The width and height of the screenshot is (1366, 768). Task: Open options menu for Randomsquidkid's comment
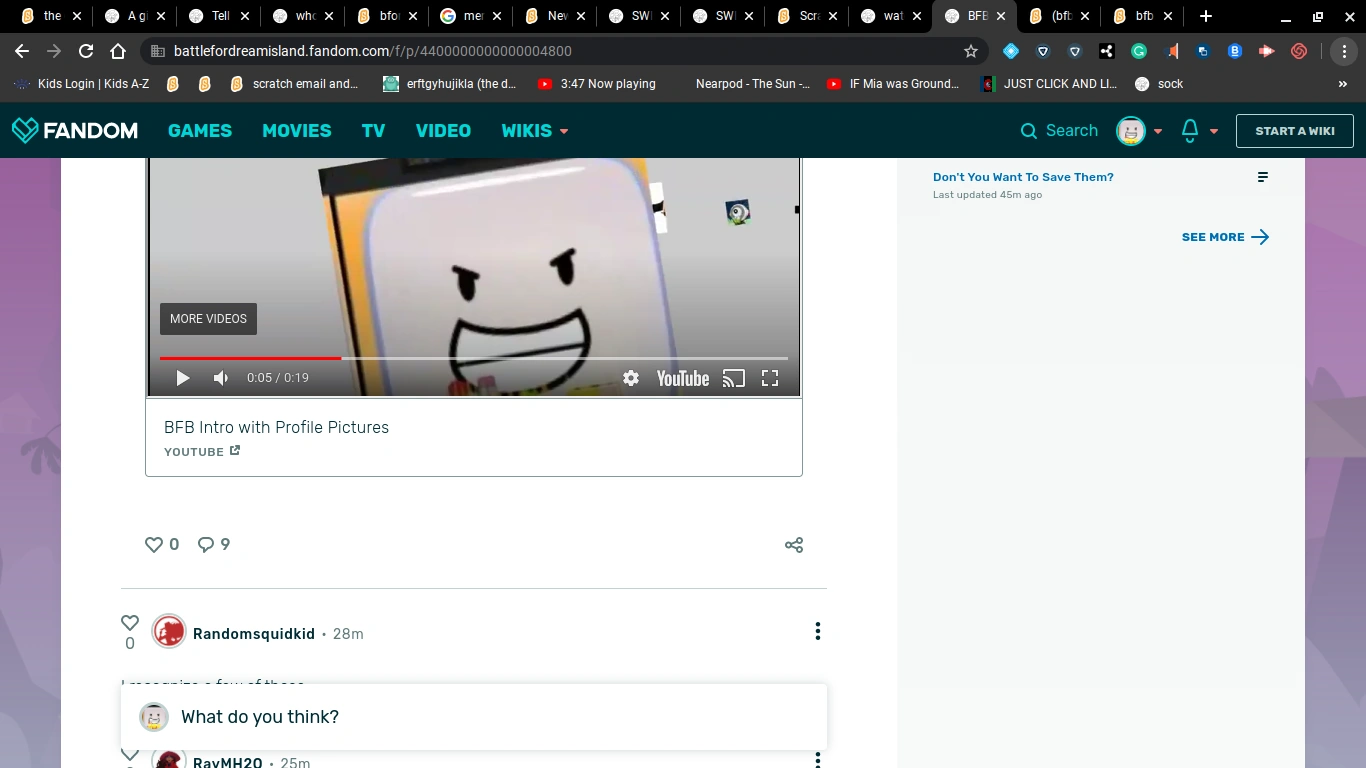point(818,631)
